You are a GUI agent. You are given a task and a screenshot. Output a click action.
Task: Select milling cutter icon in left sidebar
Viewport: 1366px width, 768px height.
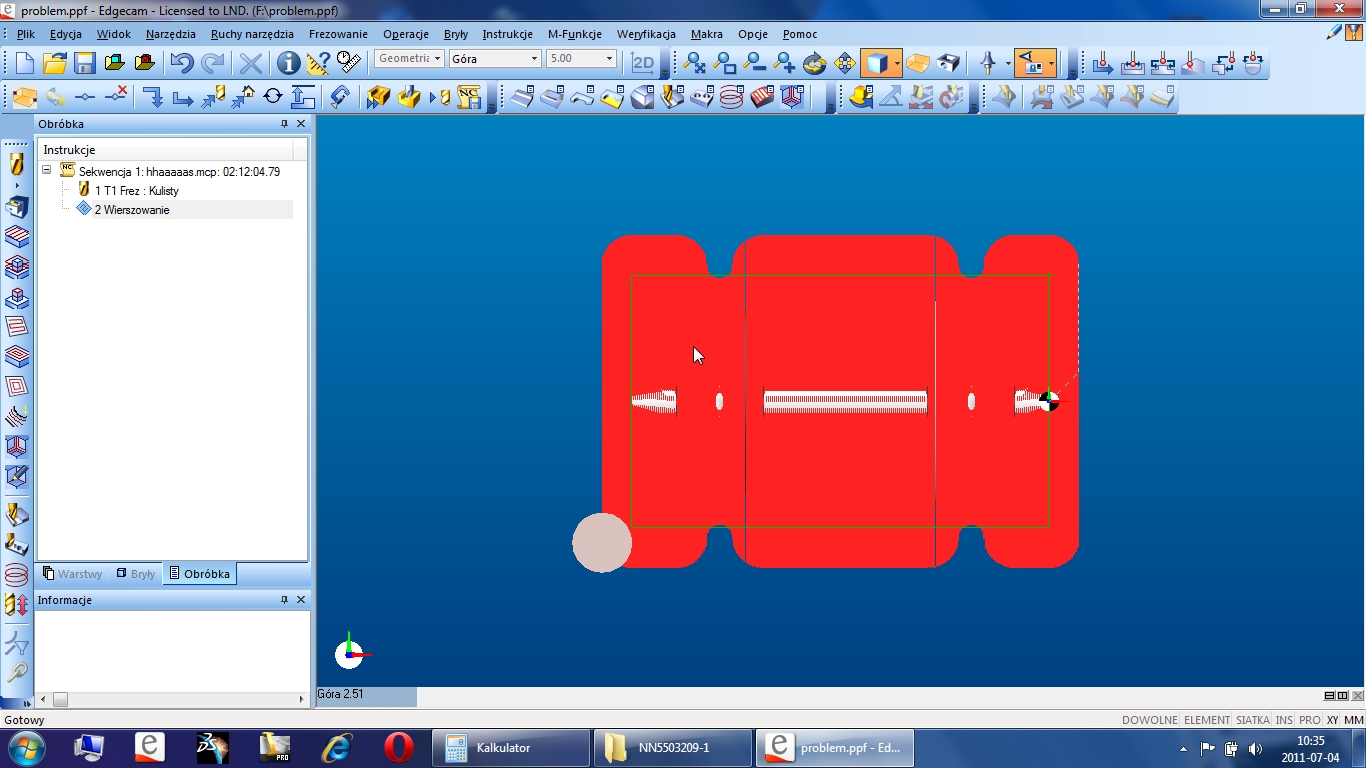(x=16, y=163)
